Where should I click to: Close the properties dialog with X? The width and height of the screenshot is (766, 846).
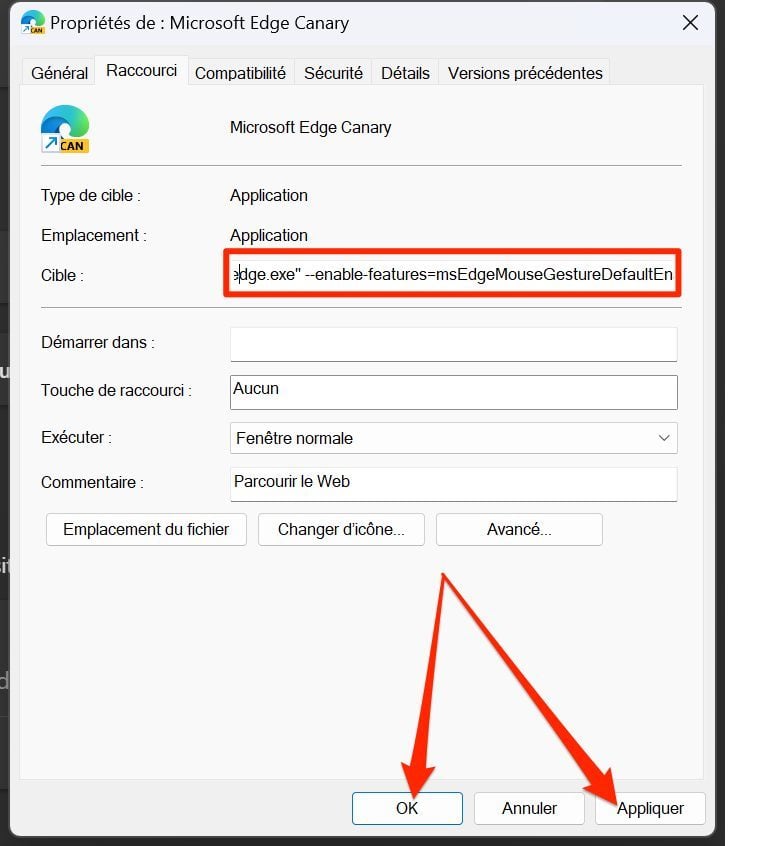[x=690, y=23]
